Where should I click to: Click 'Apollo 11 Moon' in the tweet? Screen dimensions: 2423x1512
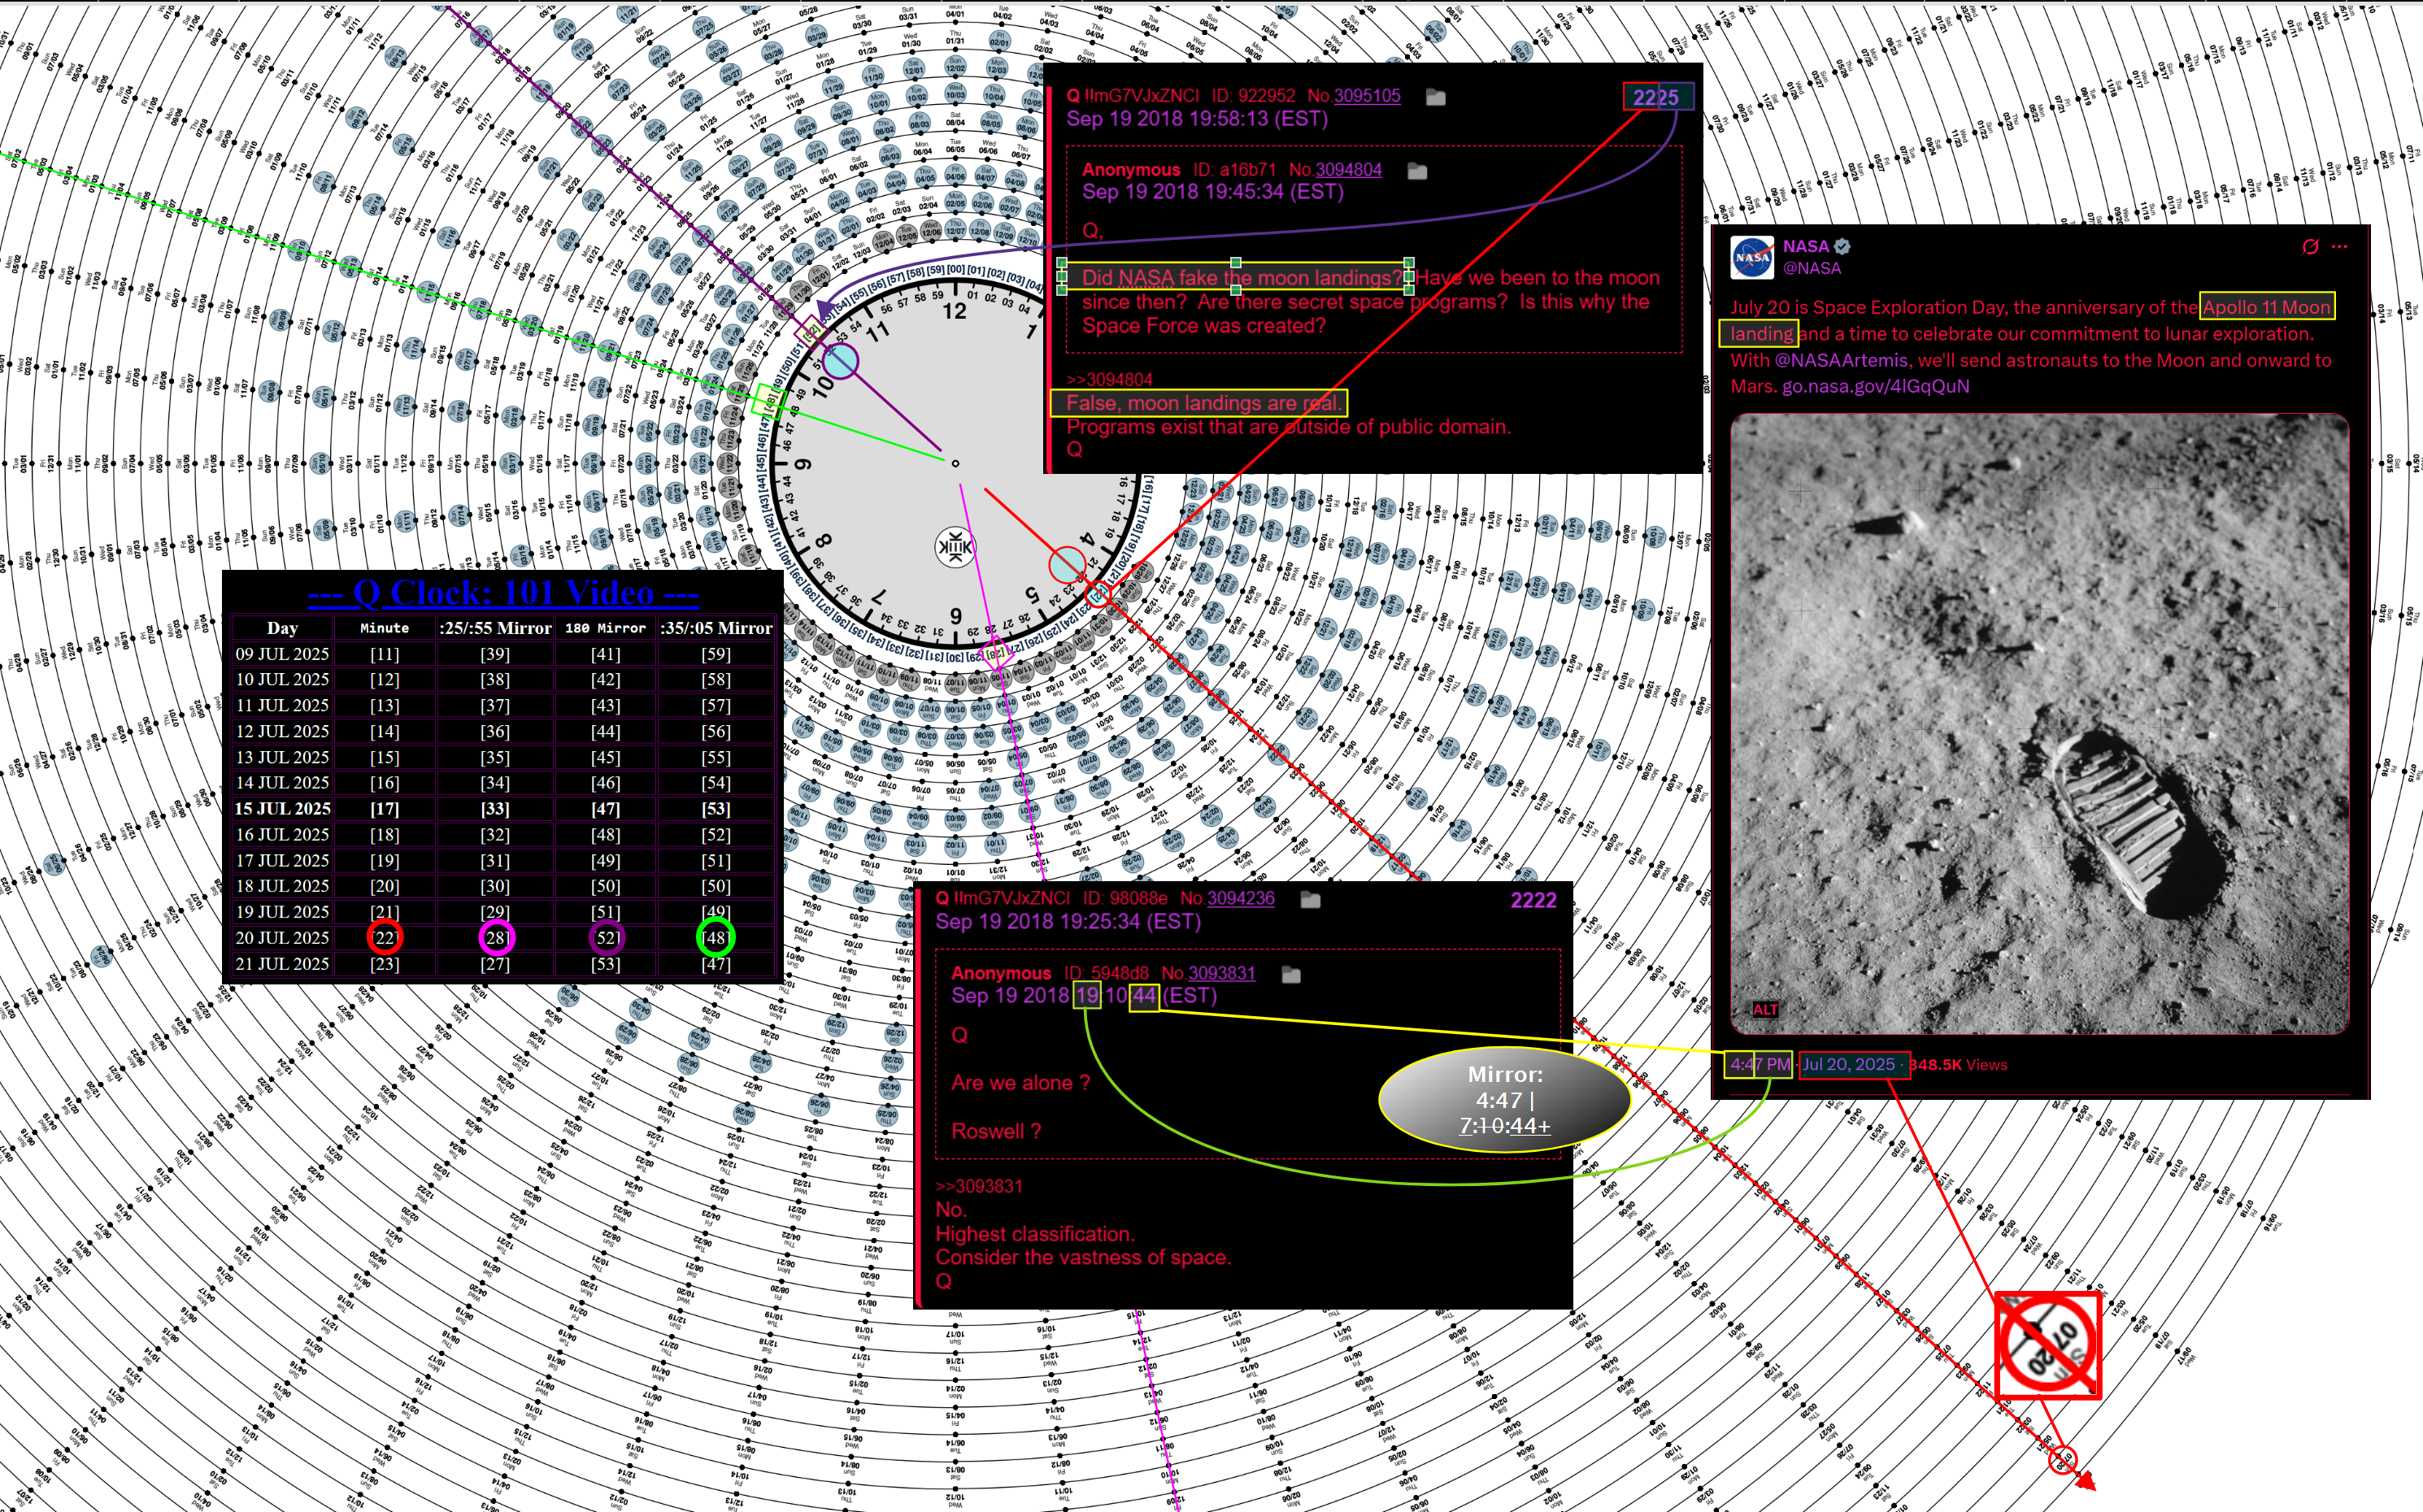tap(2266, 307)
